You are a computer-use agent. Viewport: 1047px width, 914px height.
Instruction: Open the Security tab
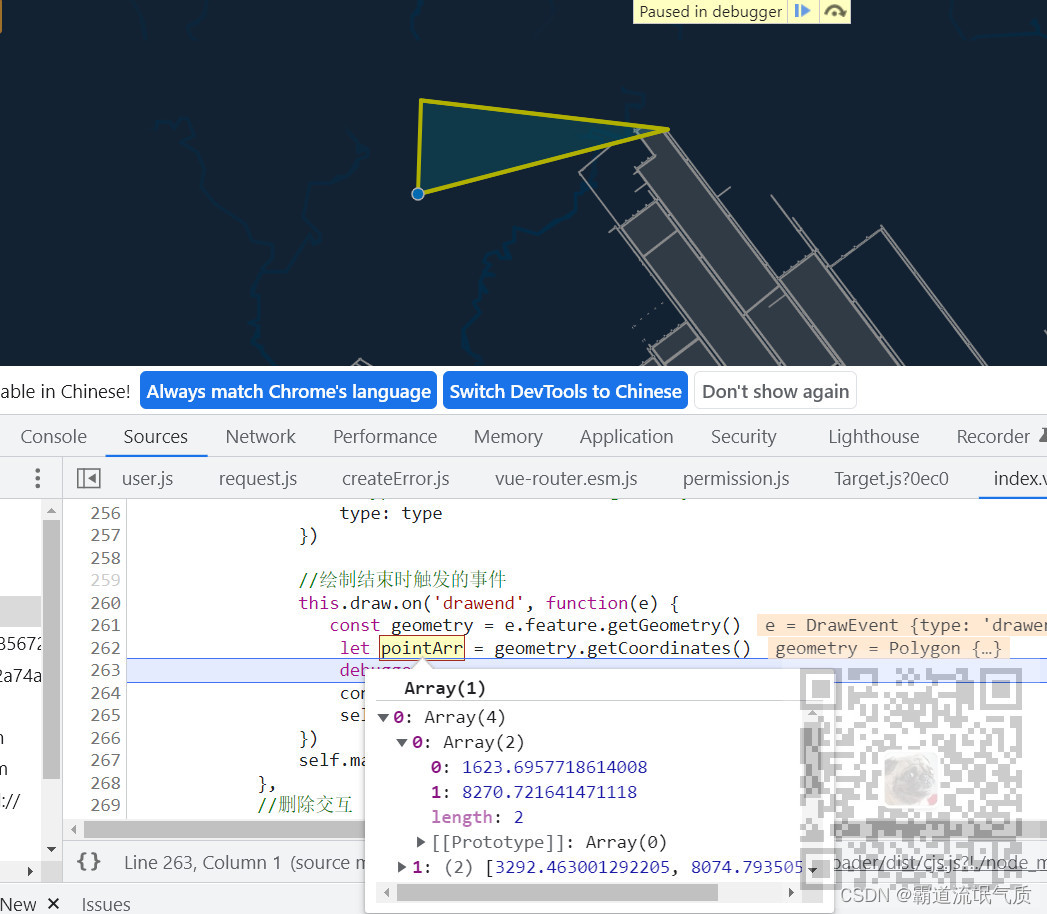[744, 437]
